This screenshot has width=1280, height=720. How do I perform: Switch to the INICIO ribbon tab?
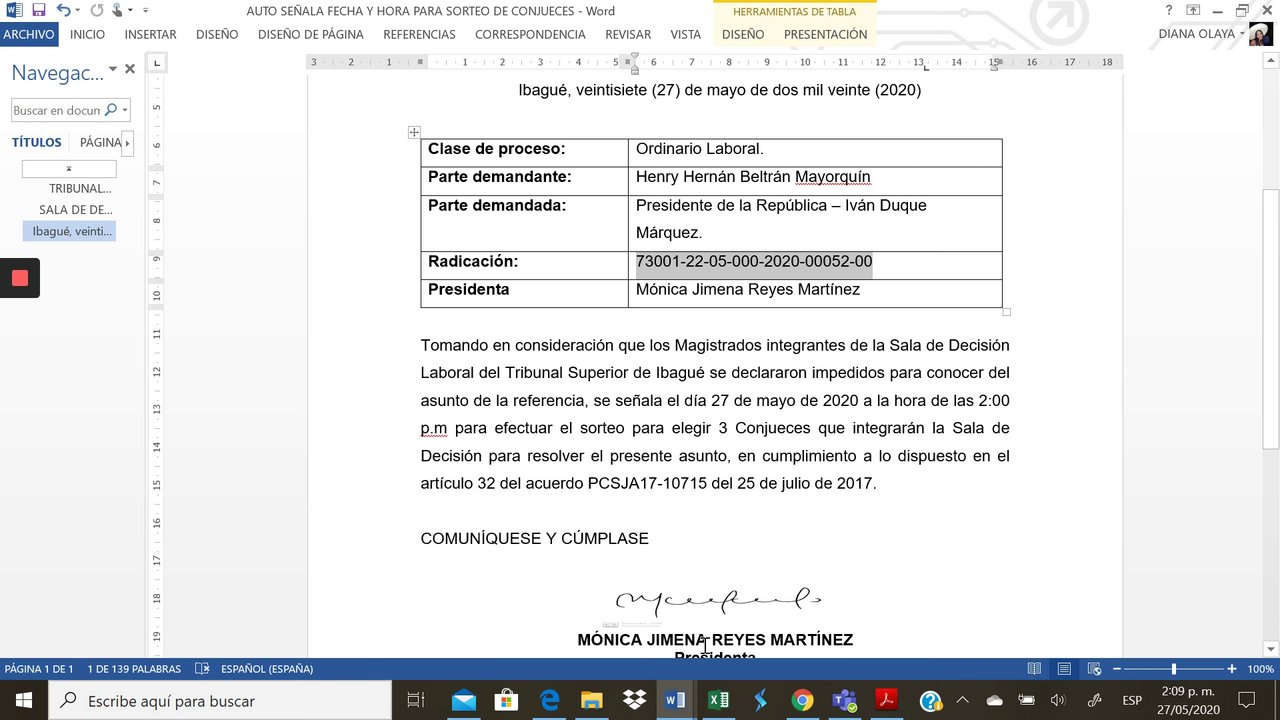[87, 34]
